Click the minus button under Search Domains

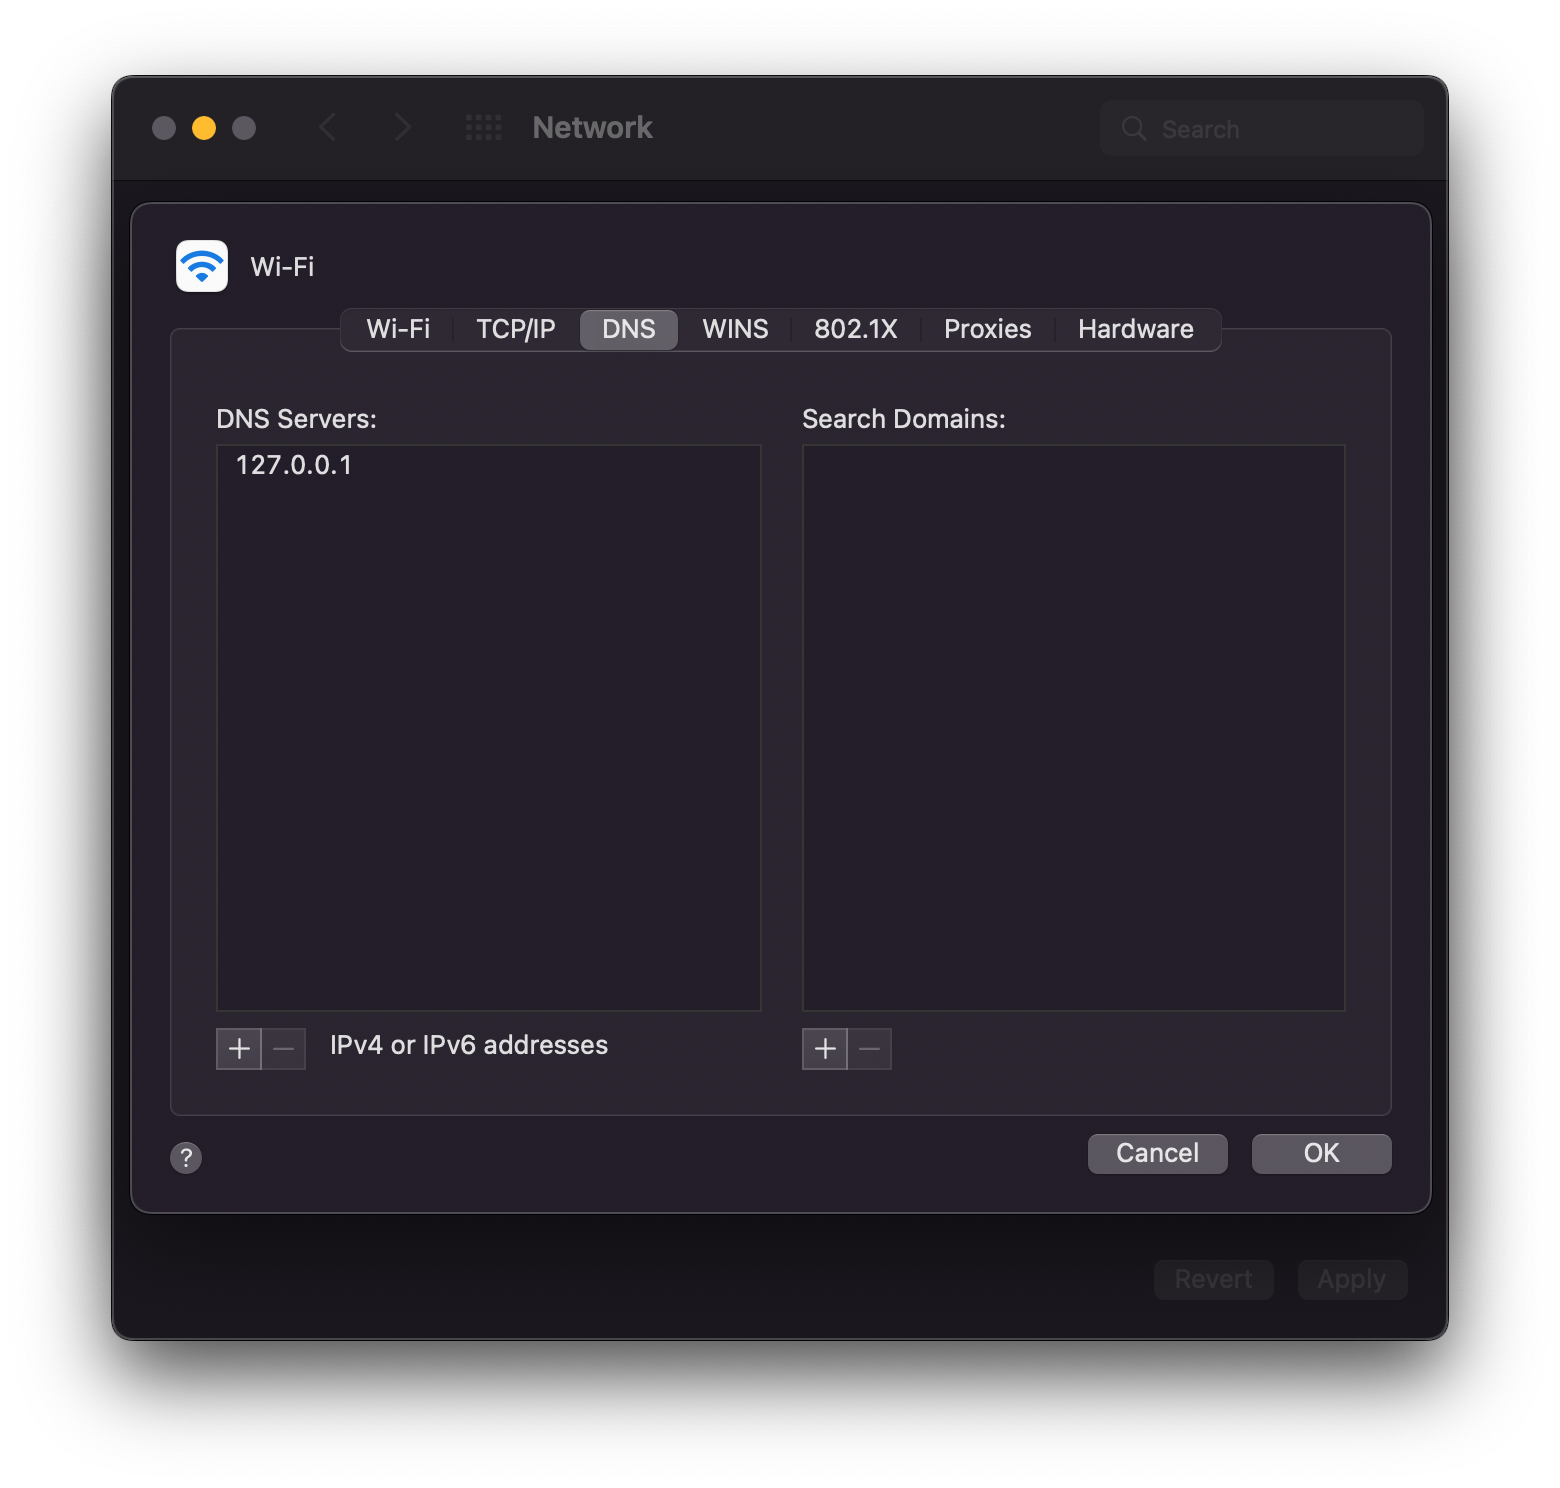tap(869, 1048)
